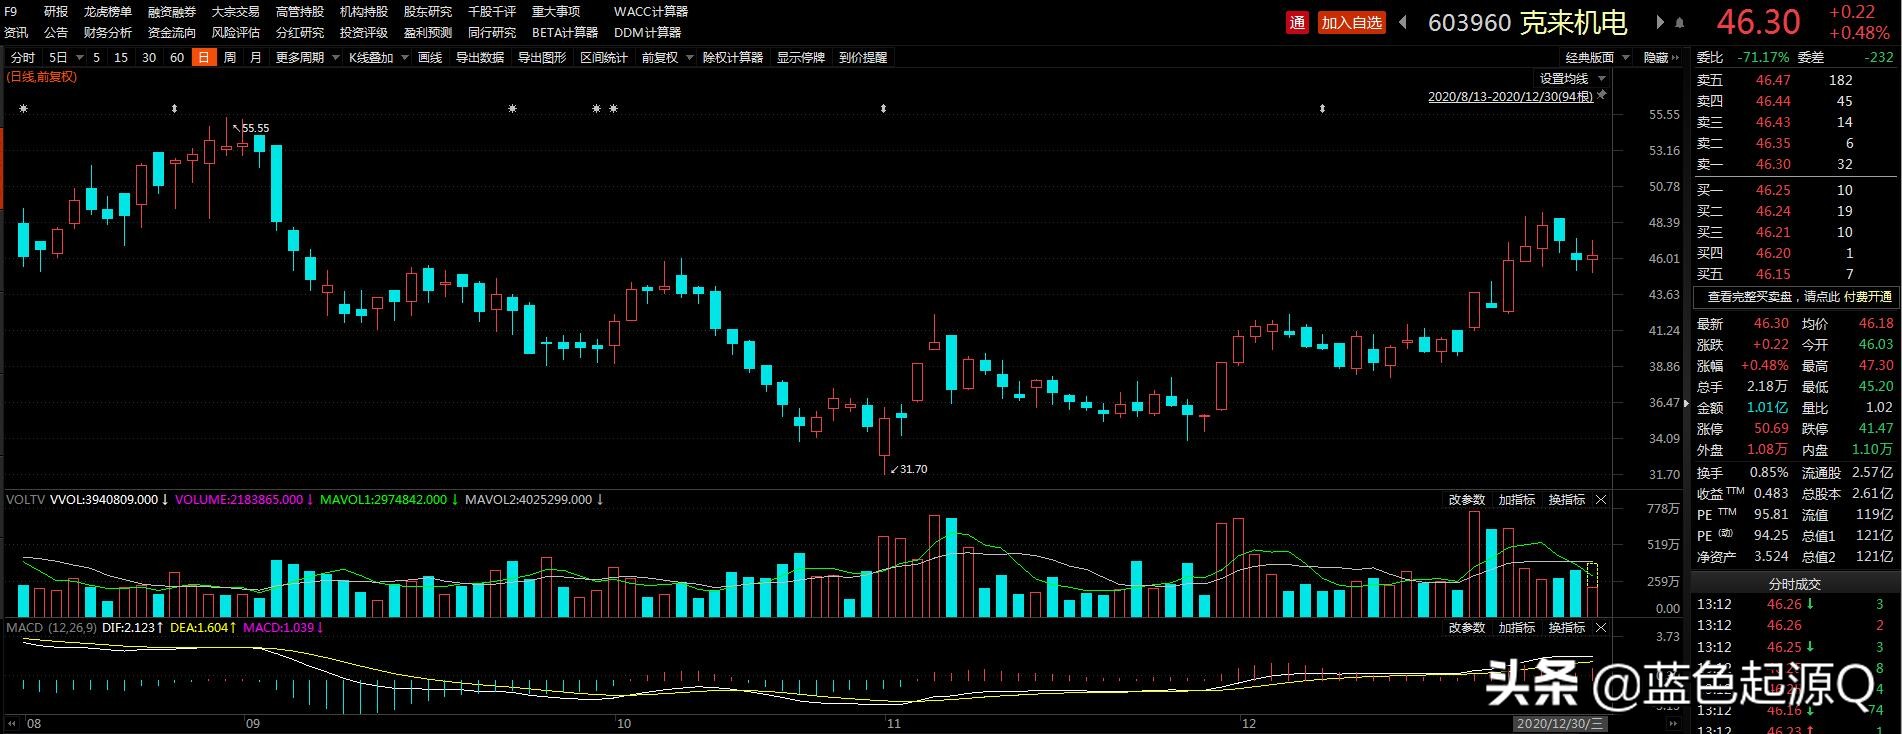Open the K线叠加 overlay dropdown
Screen dimensions: 1902x734
coord(378,58)
